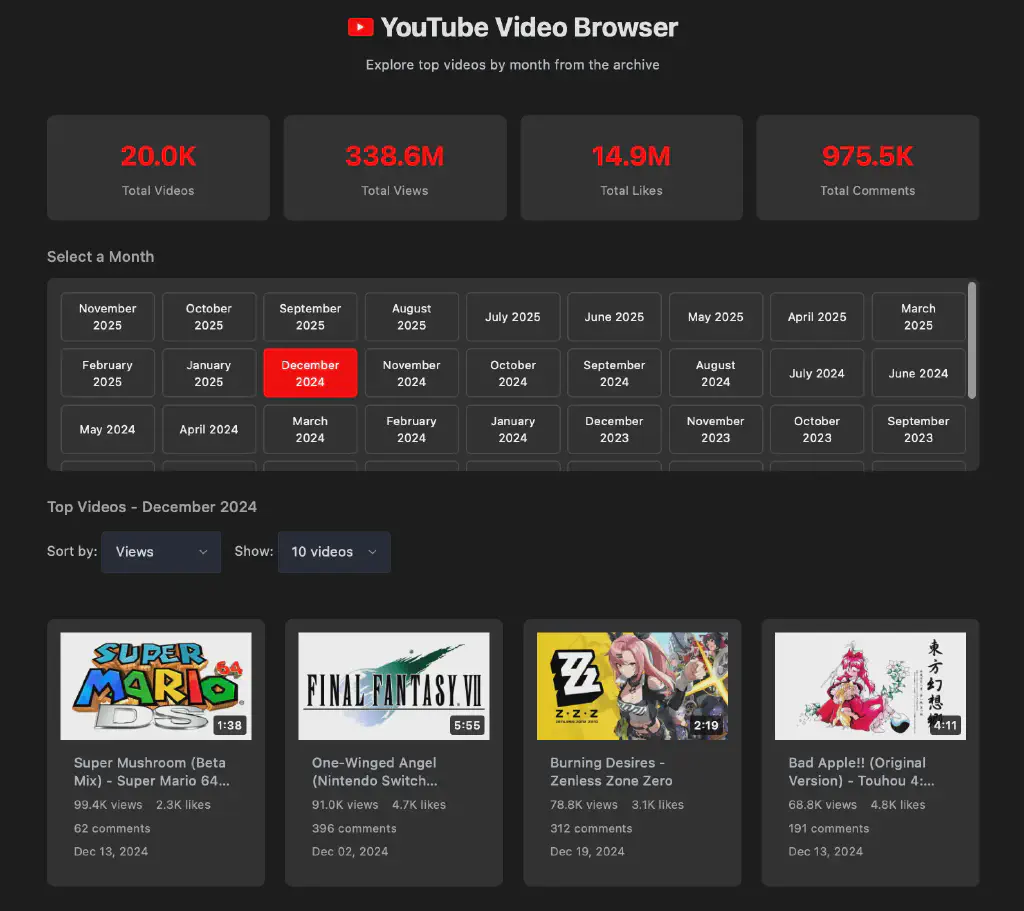Viewport: 1024px width, 911px height.
Task: Choose October 2023 in the month grid
Action: 817,429
